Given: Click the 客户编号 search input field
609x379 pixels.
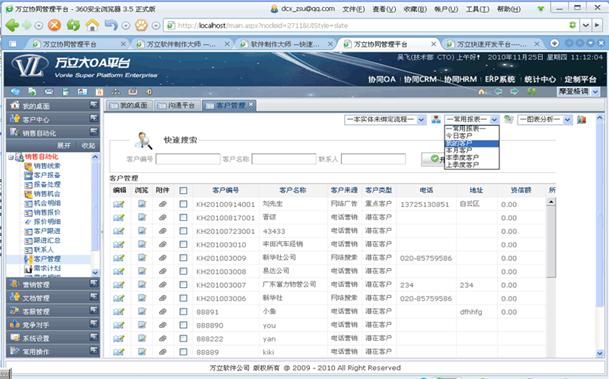Looking at the screenshot, I should (x=188, y=159).
